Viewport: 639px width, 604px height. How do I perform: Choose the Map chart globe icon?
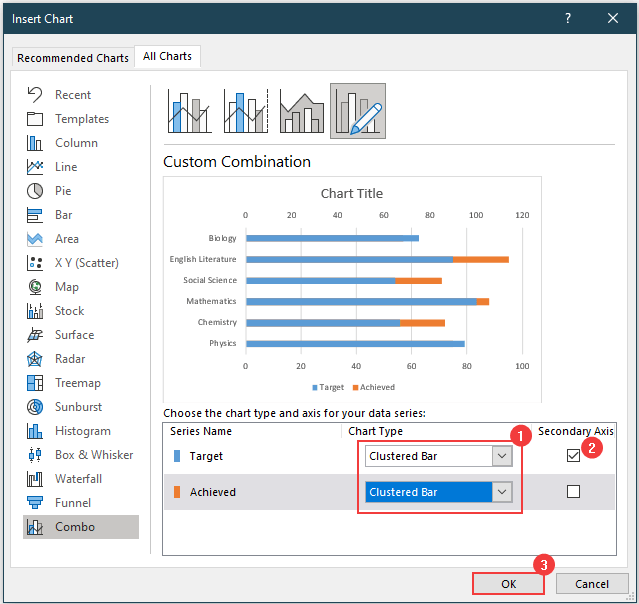click(x=35, y=287)
